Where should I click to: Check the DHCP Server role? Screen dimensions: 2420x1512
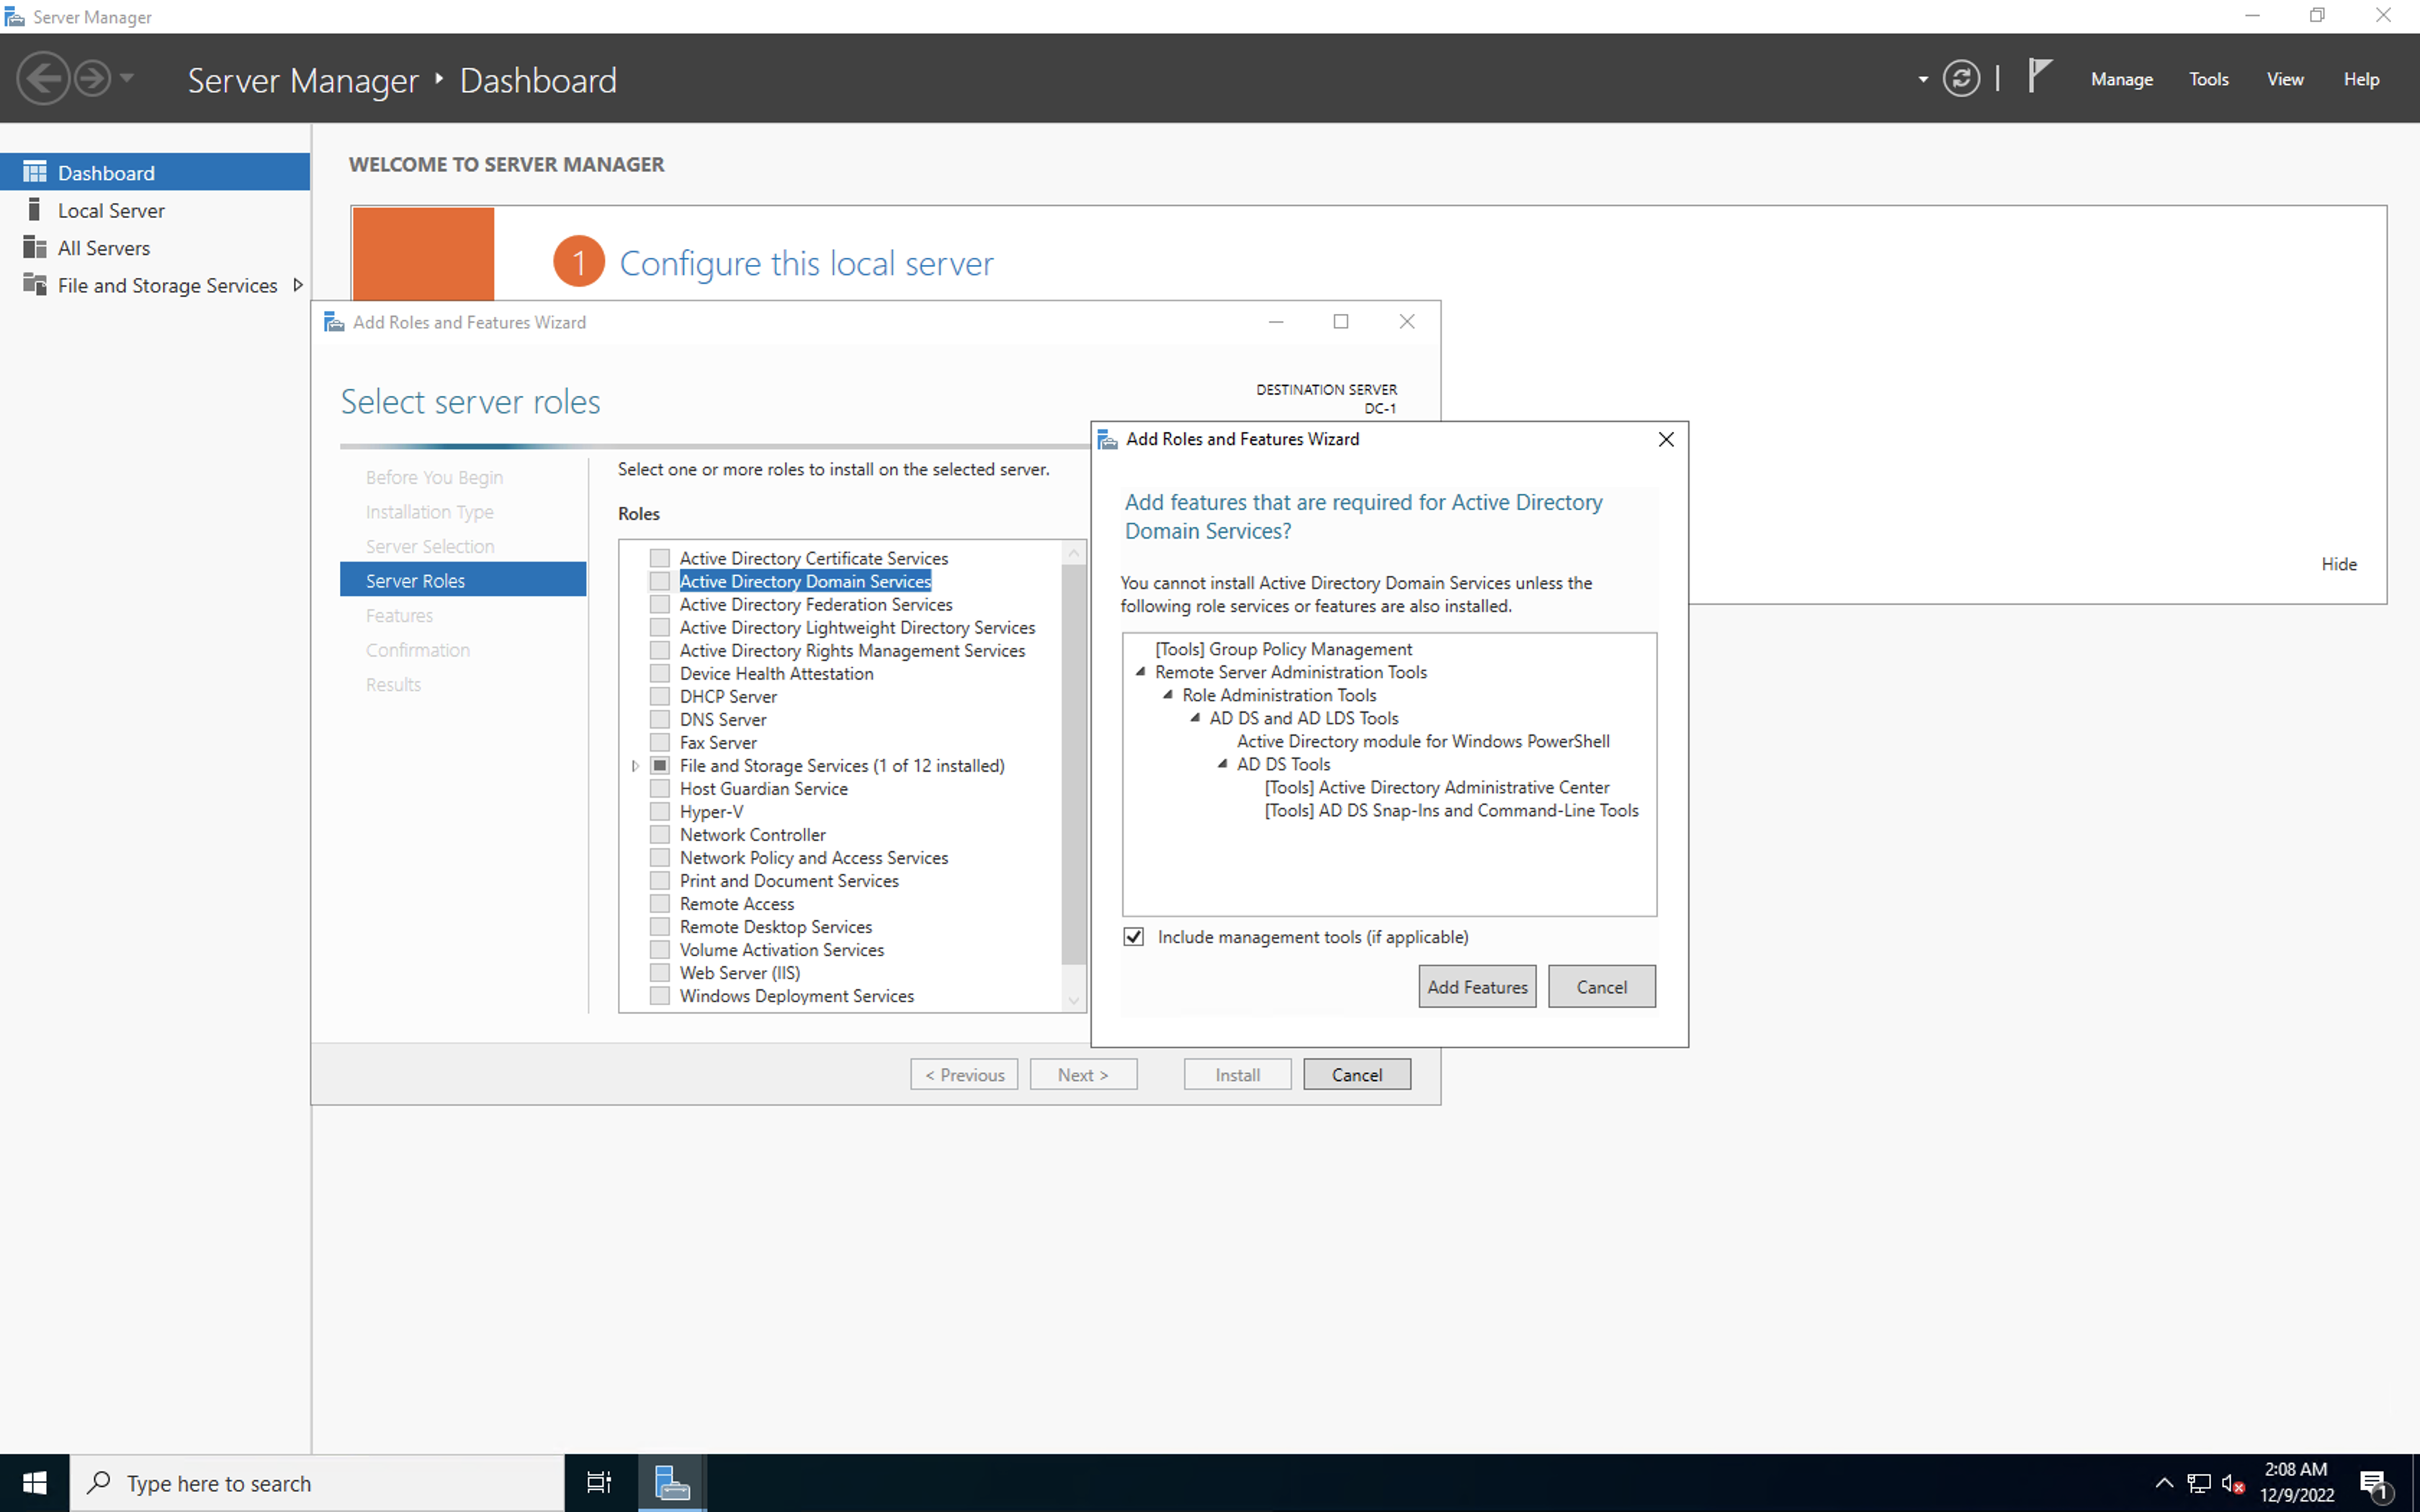click(659, 696)
